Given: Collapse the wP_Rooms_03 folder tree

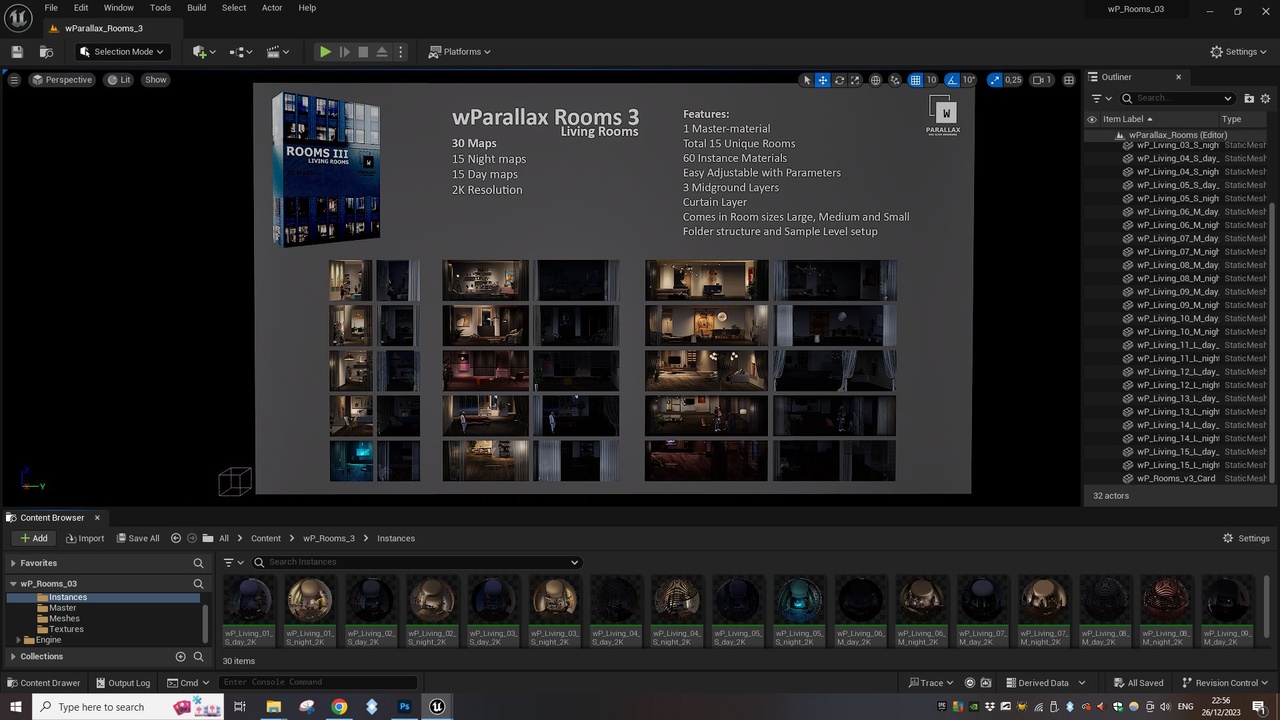Looking at the screenshot, I should pos(13,584).
